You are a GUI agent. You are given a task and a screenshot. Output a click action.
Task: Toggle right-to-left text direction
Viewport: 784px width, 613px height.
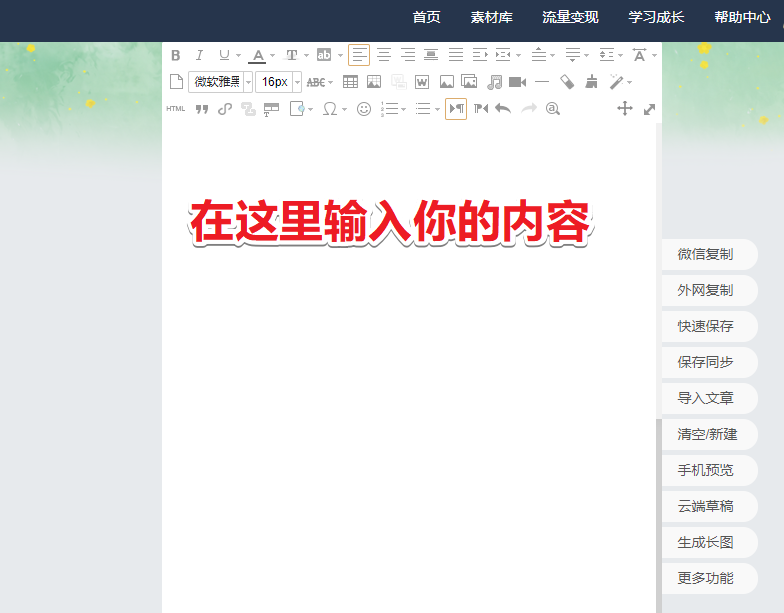click(x=480, y=108)
